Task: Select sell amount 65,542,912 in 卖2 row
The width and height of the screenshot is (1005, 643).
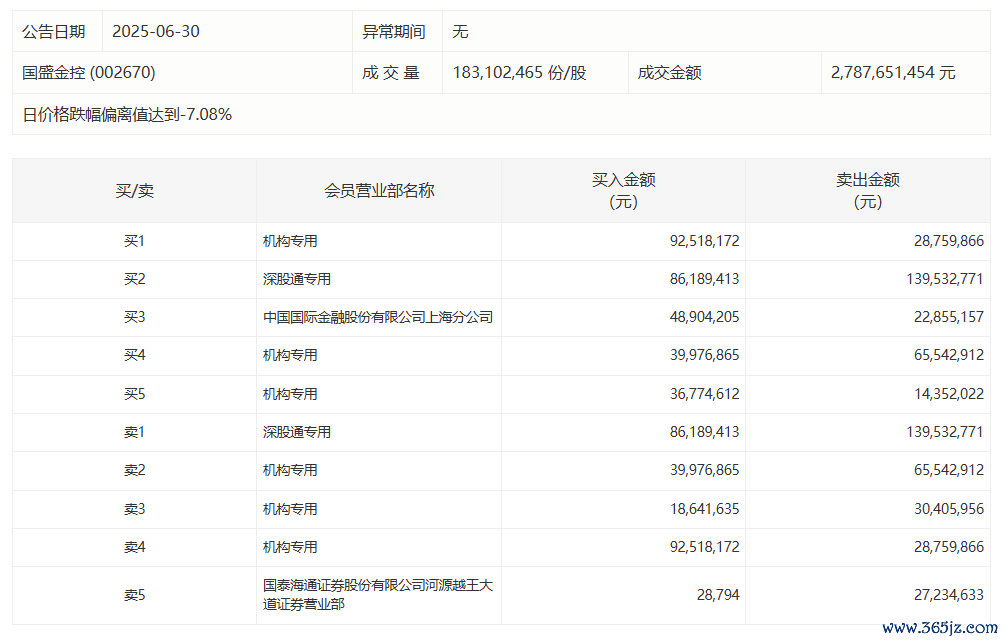Action: pyautogui.click(x=949, y=470)
